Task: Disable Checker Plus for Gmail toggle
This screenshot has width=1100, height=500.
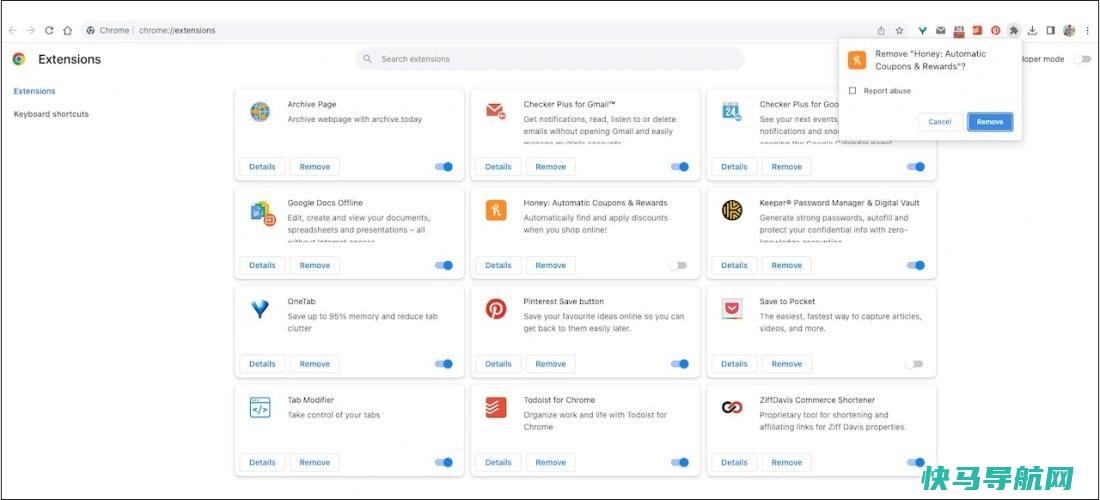Action: coord(680,167)
